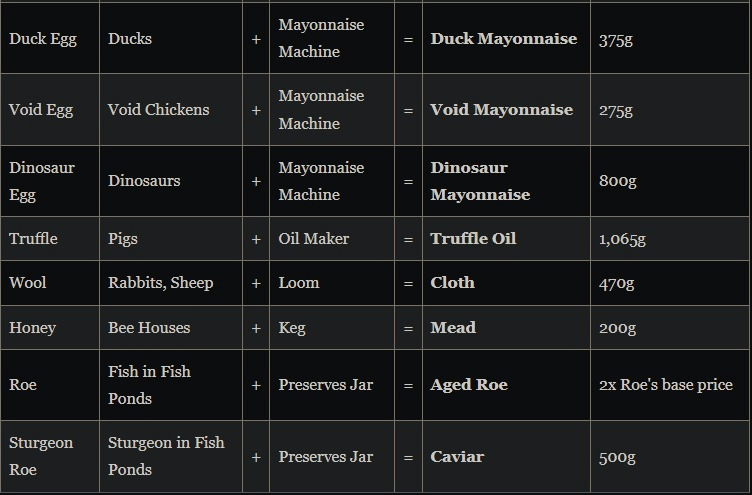The width and height of the screenshot is (752, 495).
Task: Click the Duck Mayonnaise product name
Action: [503, 39]
